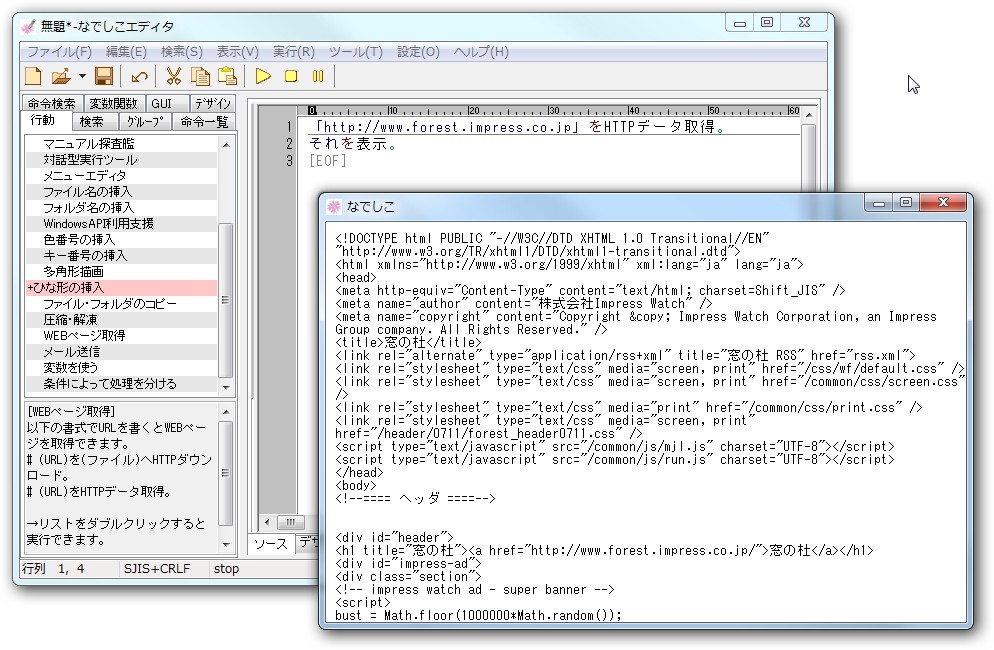Open the ファイル(F) menu
Image resolution: width=994 pixels, height=650 pixels.
pos(59,52)
